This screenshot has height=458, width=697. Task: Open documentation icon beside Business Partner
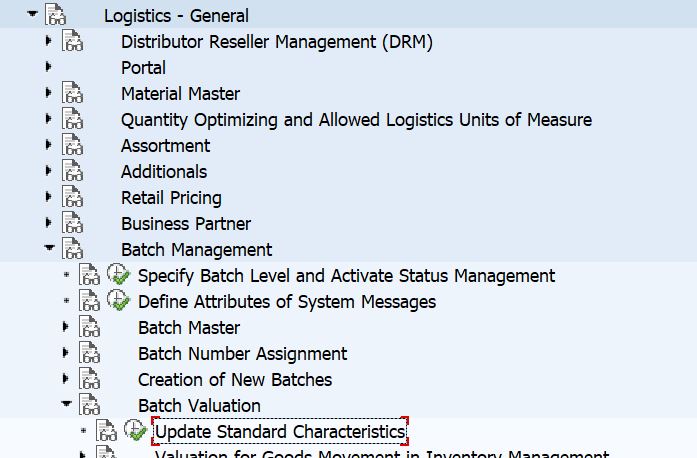(x=72, y=223)
